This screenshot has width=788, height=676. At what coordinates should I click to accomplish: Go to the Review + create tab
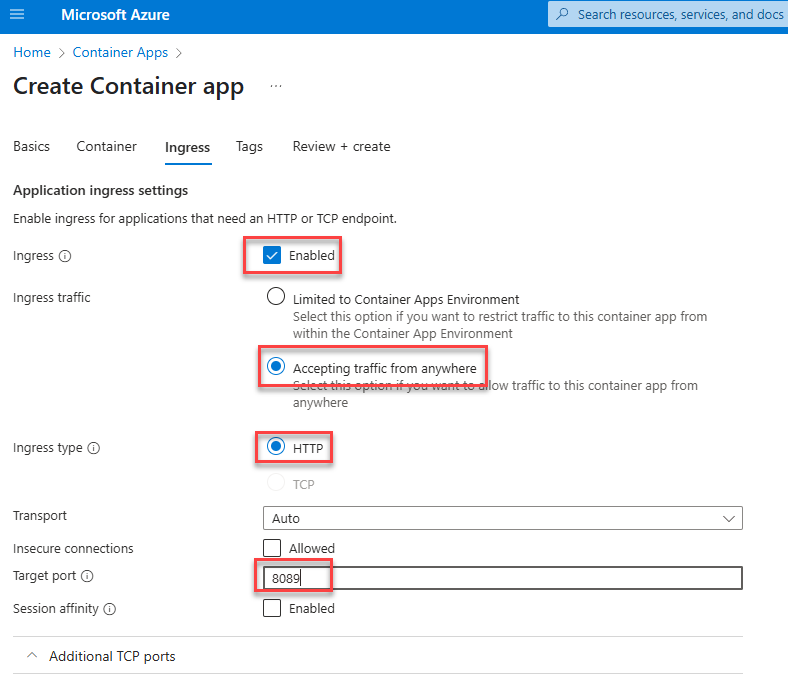[341, 147]
